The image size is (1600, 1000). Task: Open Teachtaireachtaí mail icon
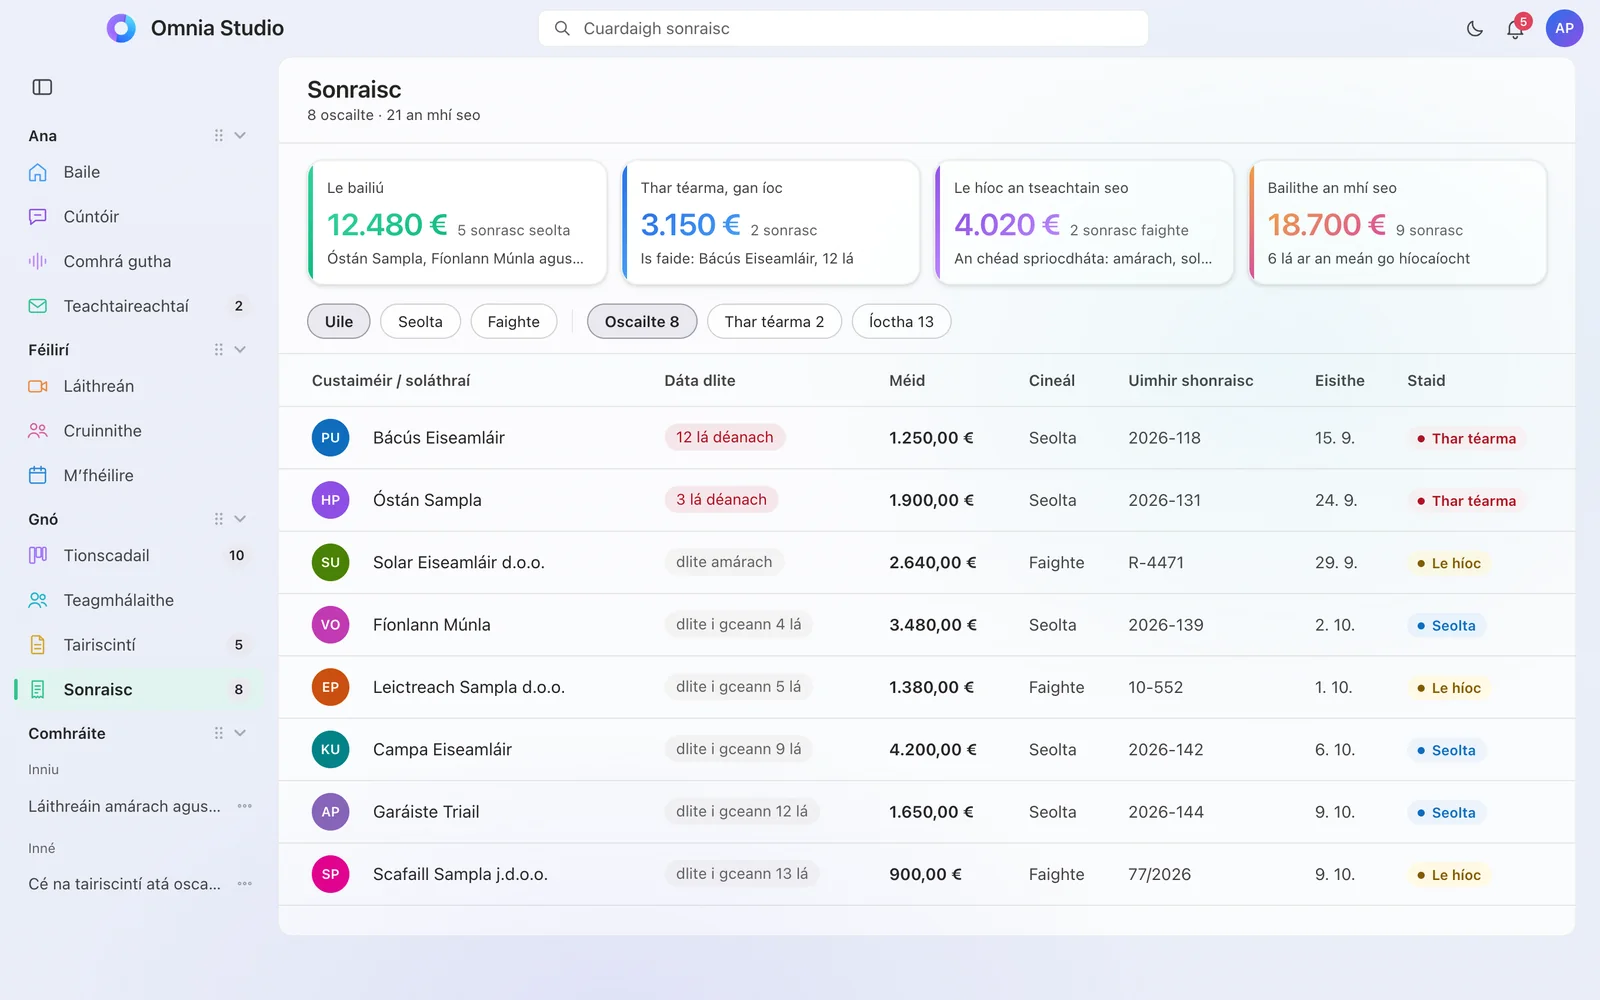(x=38, y=306)
